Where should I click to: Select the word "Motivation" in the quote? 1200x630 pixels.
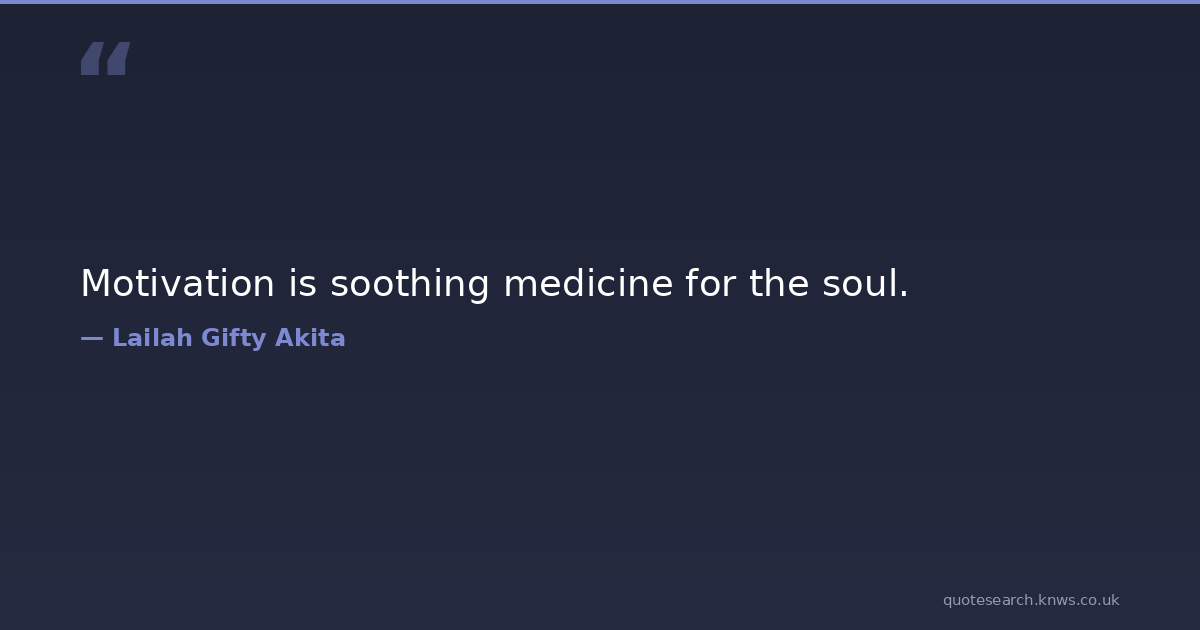(x=177, y=284)
